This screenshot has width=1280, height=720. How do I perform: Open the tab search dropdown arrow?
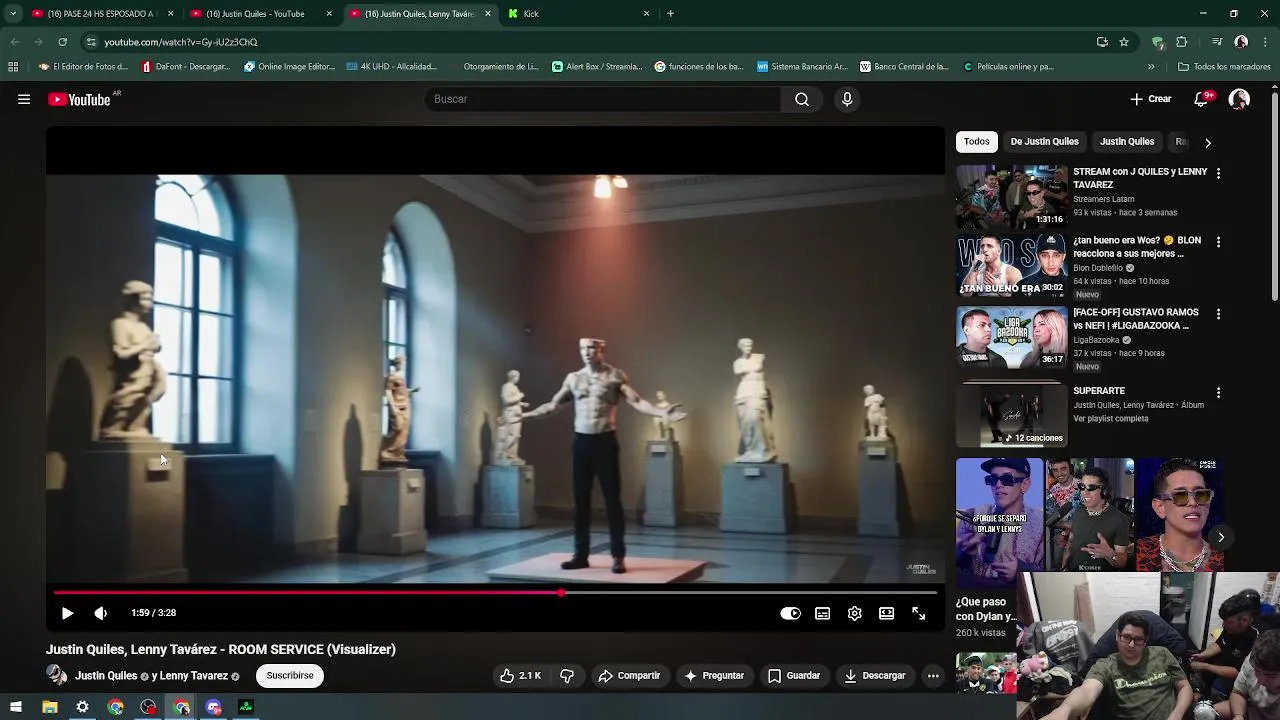click(x=13, y=14)
